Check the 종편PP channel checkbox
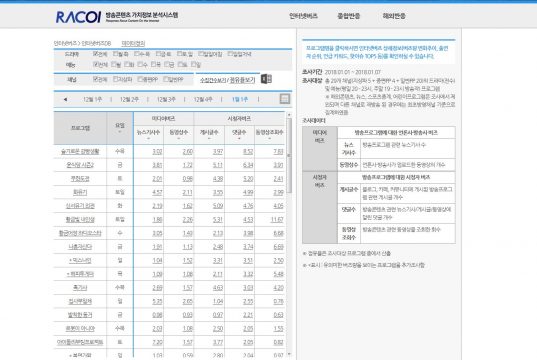The width and height of the screenshot is (537, 360). coord(140,79)
